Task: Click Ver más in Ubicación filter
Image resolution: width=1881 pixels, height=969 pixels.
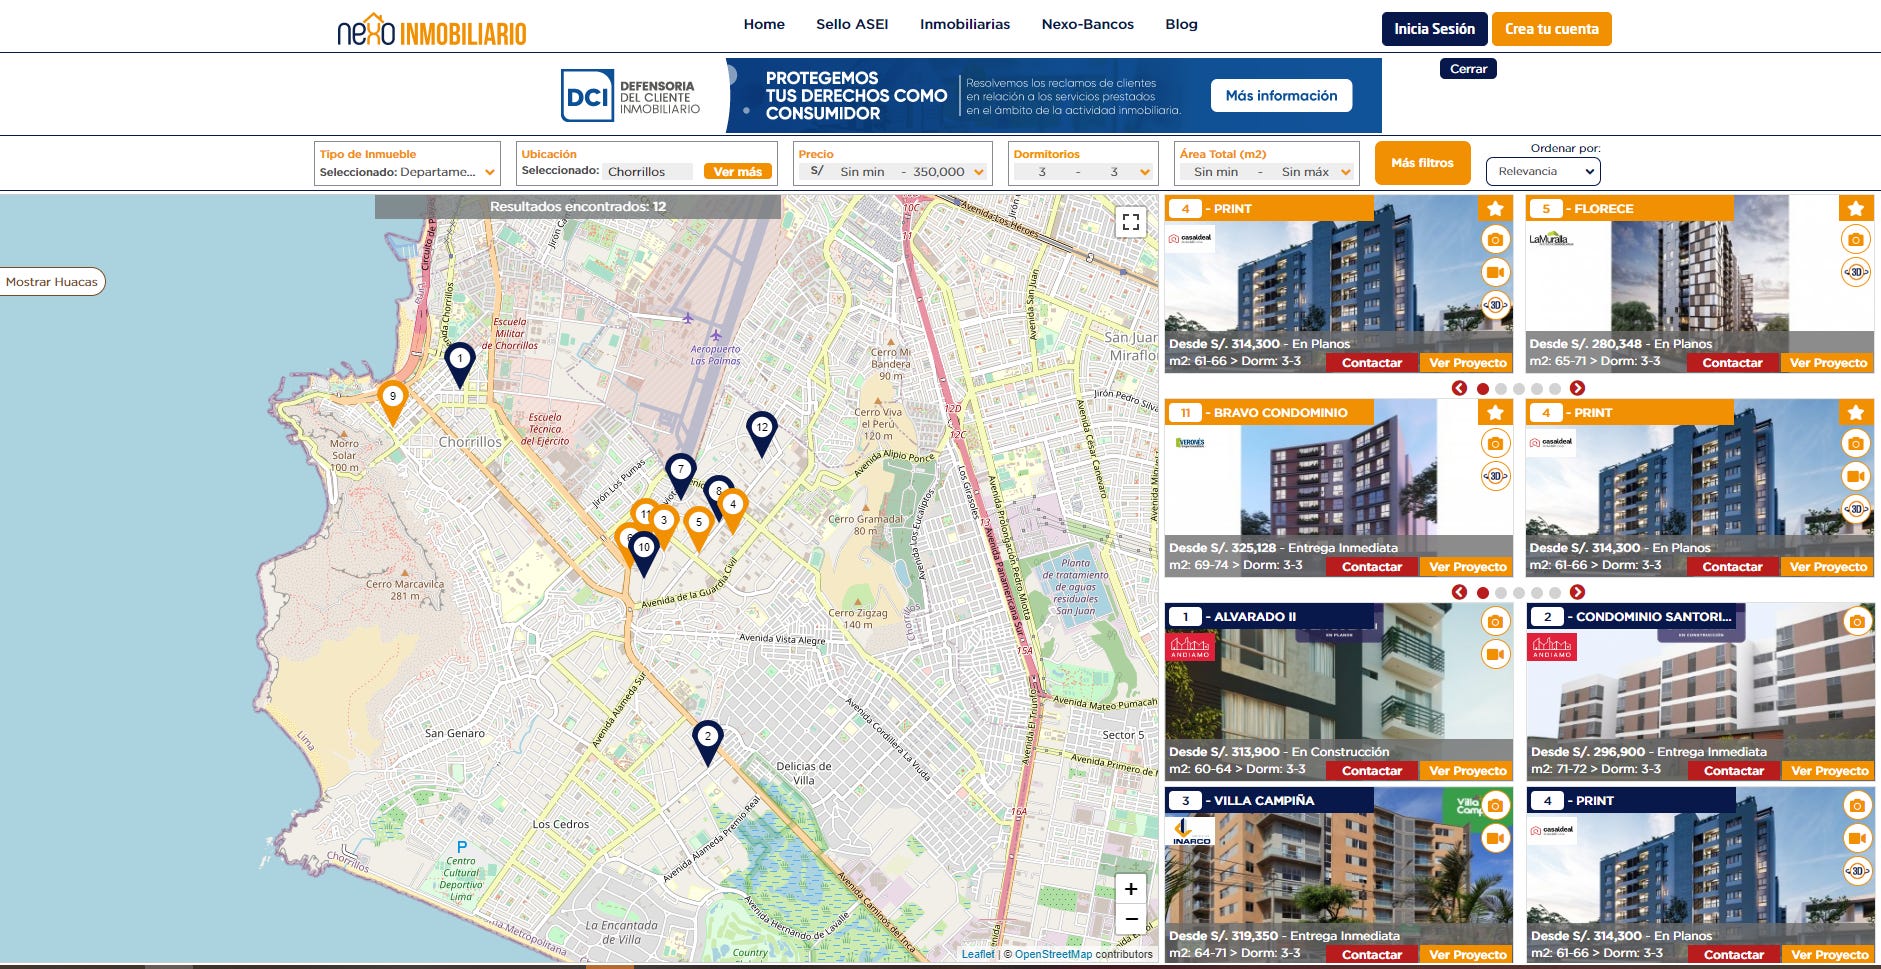Action: tap(737, 172)
